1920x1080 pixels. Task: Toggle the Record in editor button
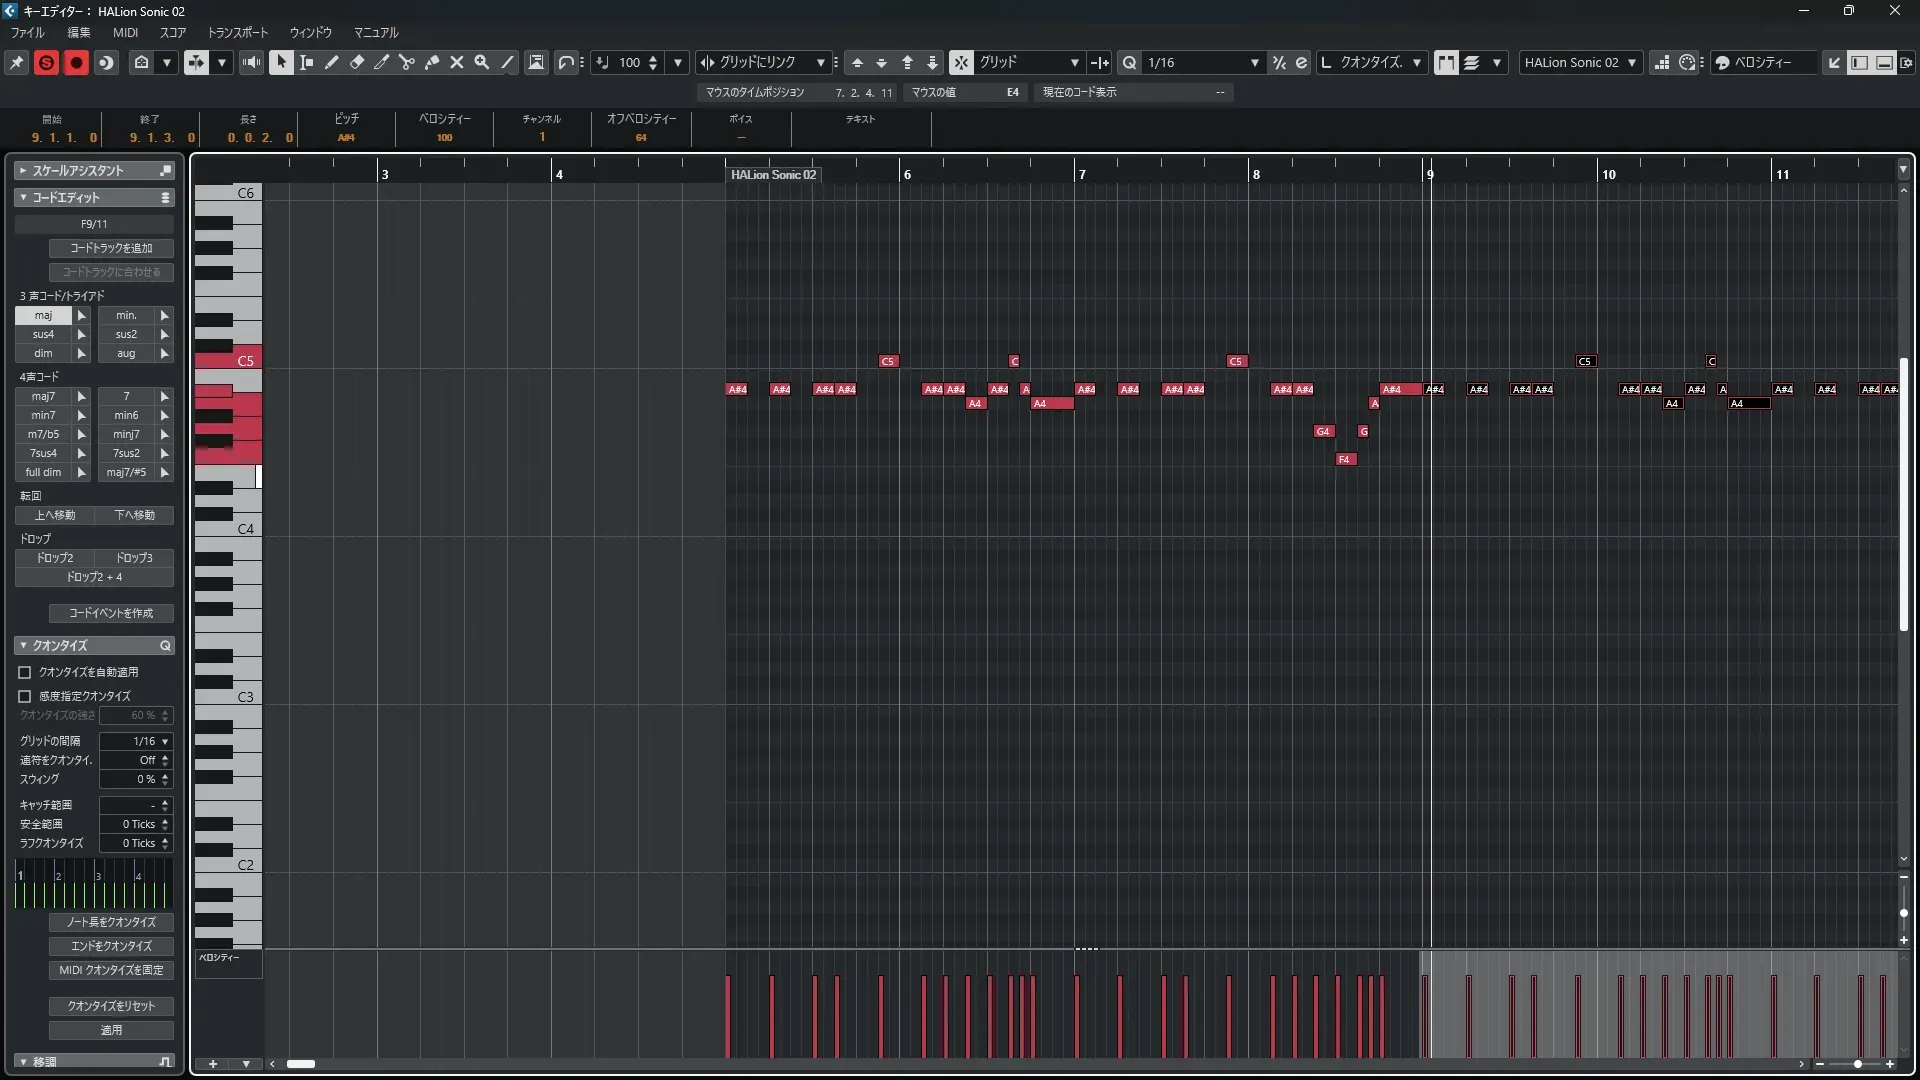tap(76, 62)
